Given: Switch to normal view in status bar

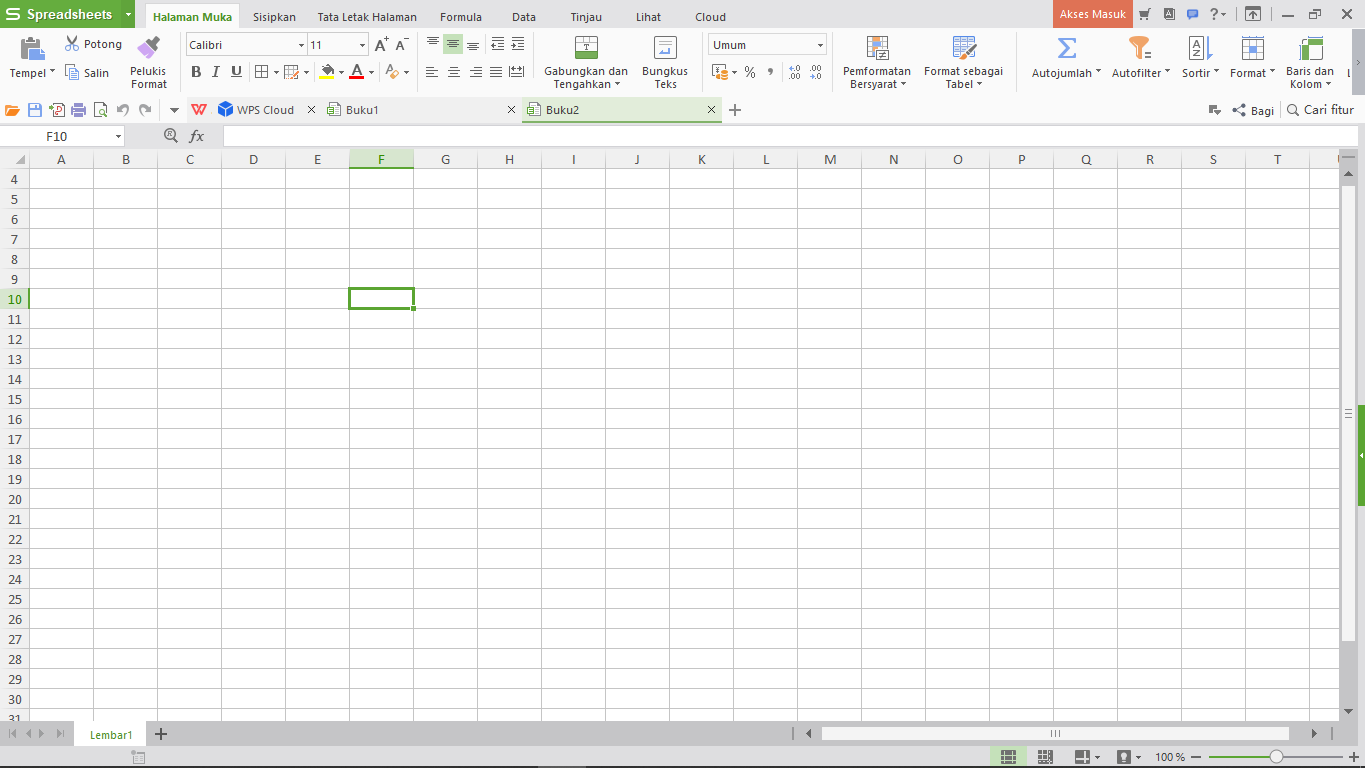Looking at the screenshot, I should (1008, 757).
